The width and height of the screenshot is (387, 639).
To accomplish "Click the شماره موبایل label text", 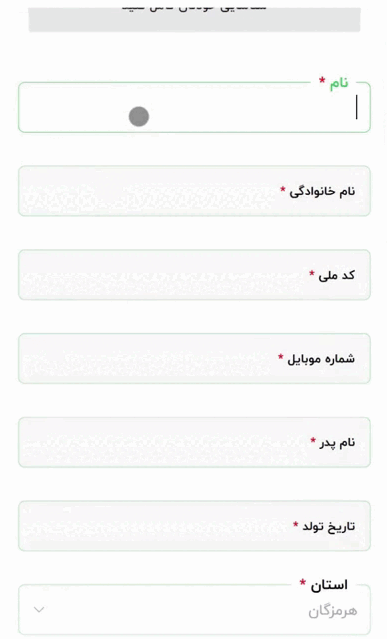I will (321, 359).
